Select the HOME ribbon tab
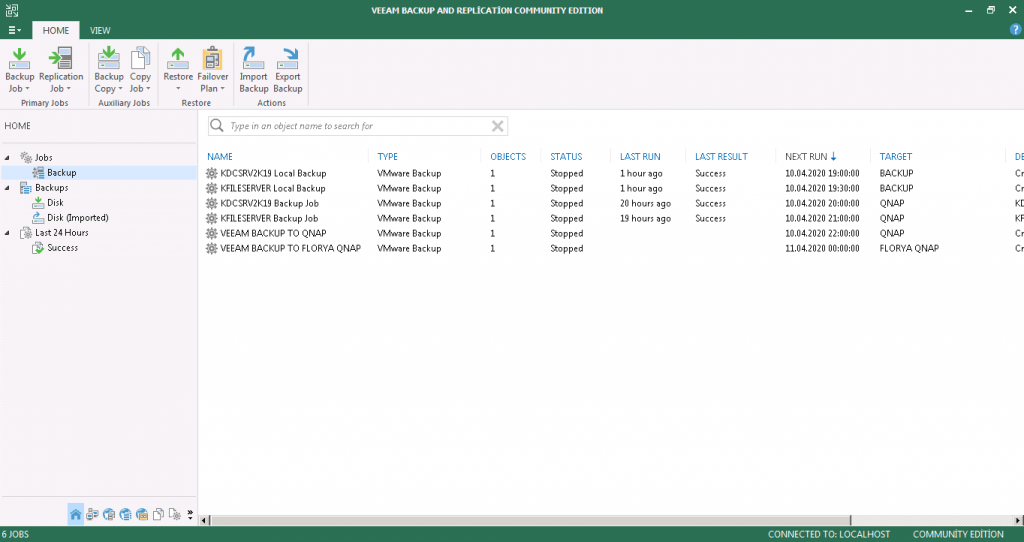Viewport: 1024px width, 542px height. pos(56,30)
